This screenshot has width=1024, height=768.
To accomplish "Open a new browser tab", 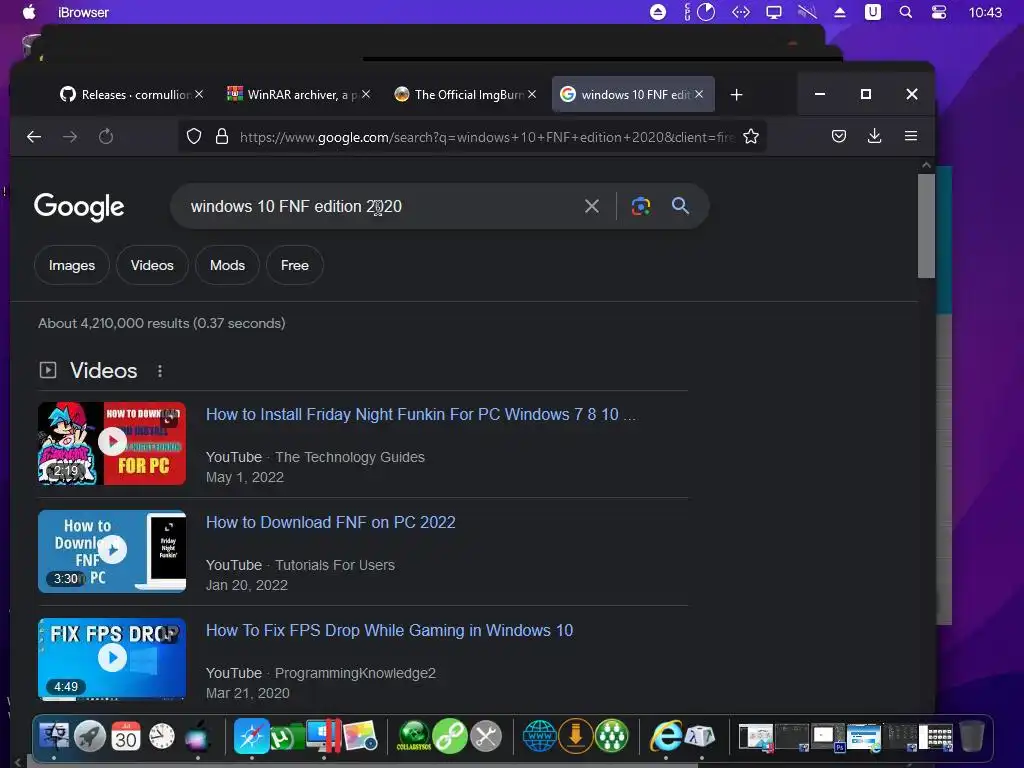I will 737,95.
